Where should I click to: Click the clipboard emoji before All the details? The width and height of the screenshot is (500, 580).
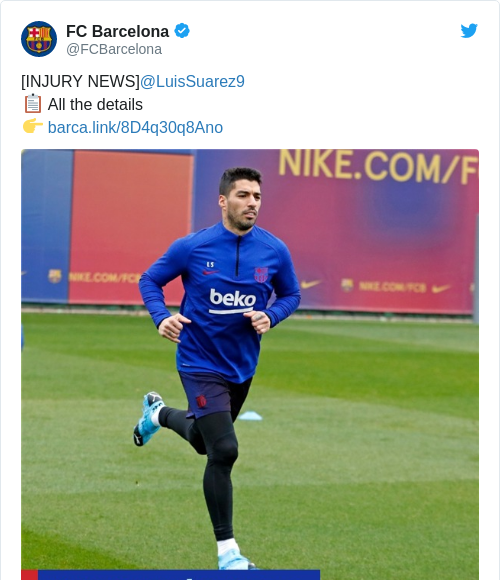tap(33, 103)
